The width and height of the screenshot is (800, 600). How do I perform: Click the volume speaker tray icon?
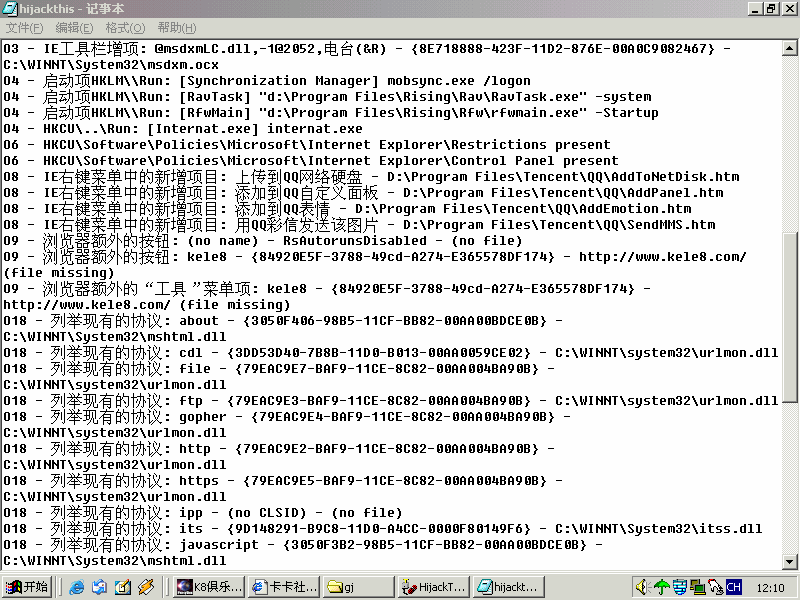tap(643, 587)
